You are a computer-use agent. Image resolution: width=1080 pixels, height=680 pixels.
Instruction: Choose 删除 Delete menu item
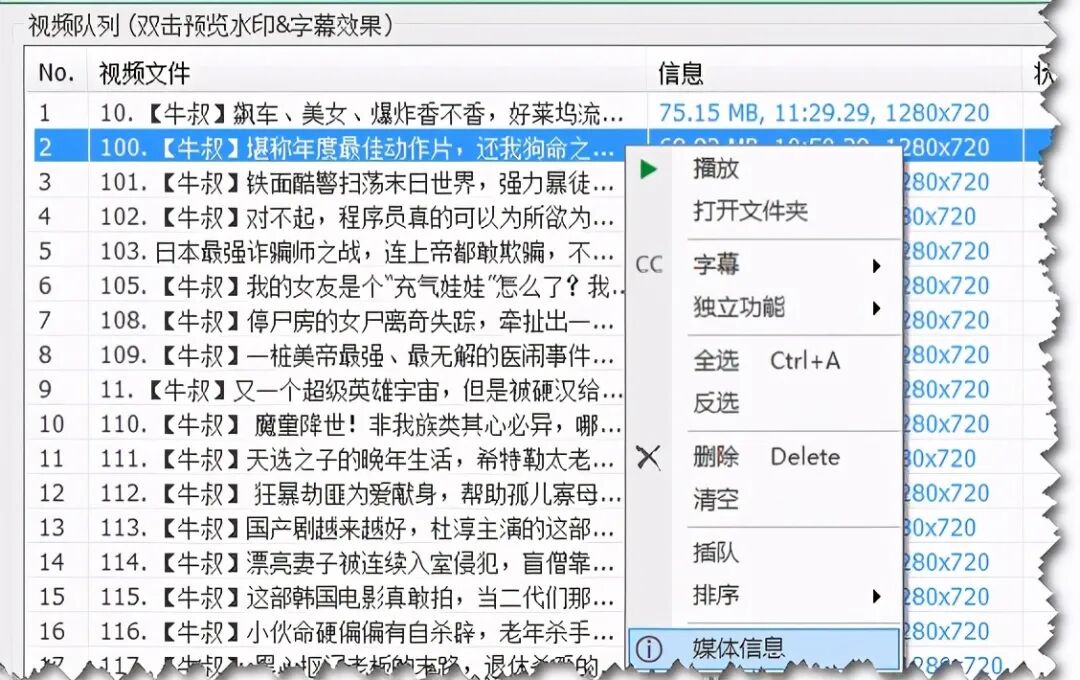tap(765, 457)
